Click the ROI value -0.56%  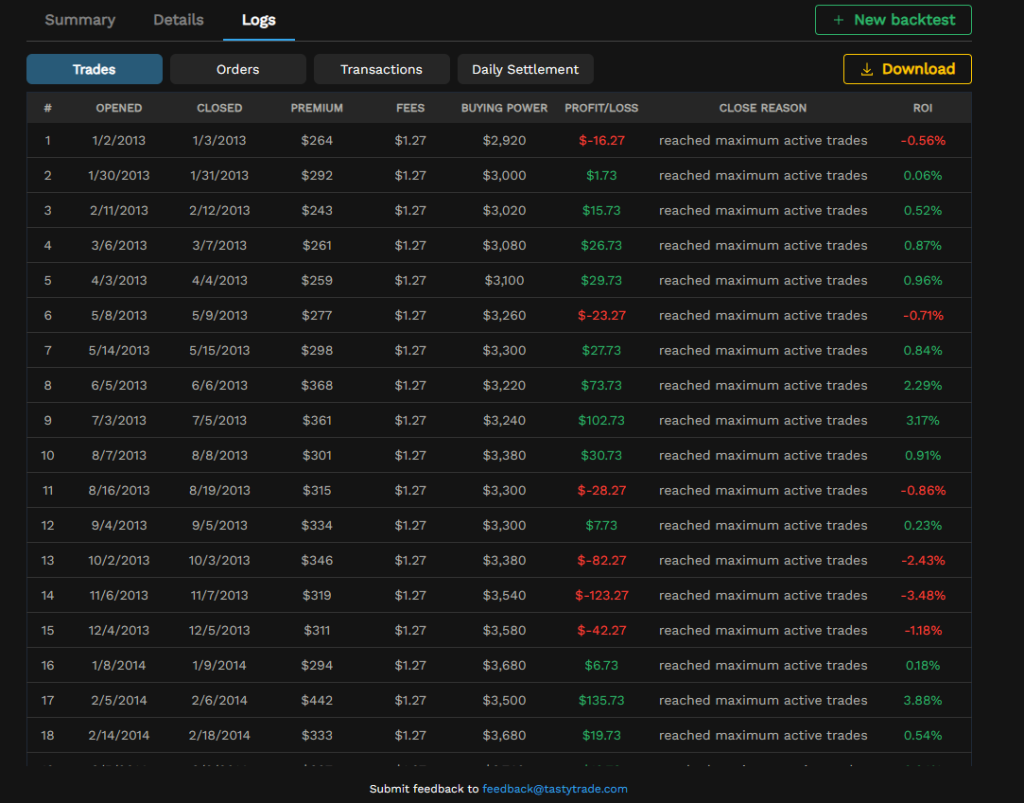point(923,140)
